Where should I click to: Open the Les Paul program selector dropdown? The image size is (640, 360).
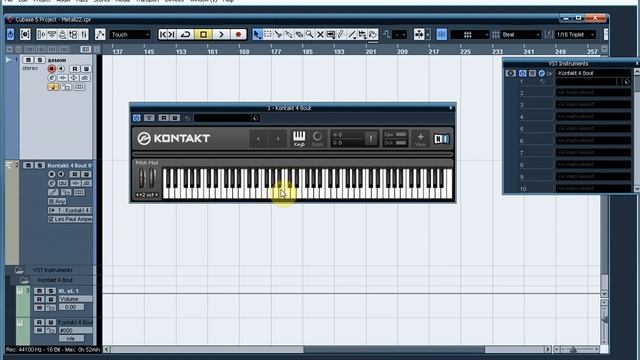point(70,219)
